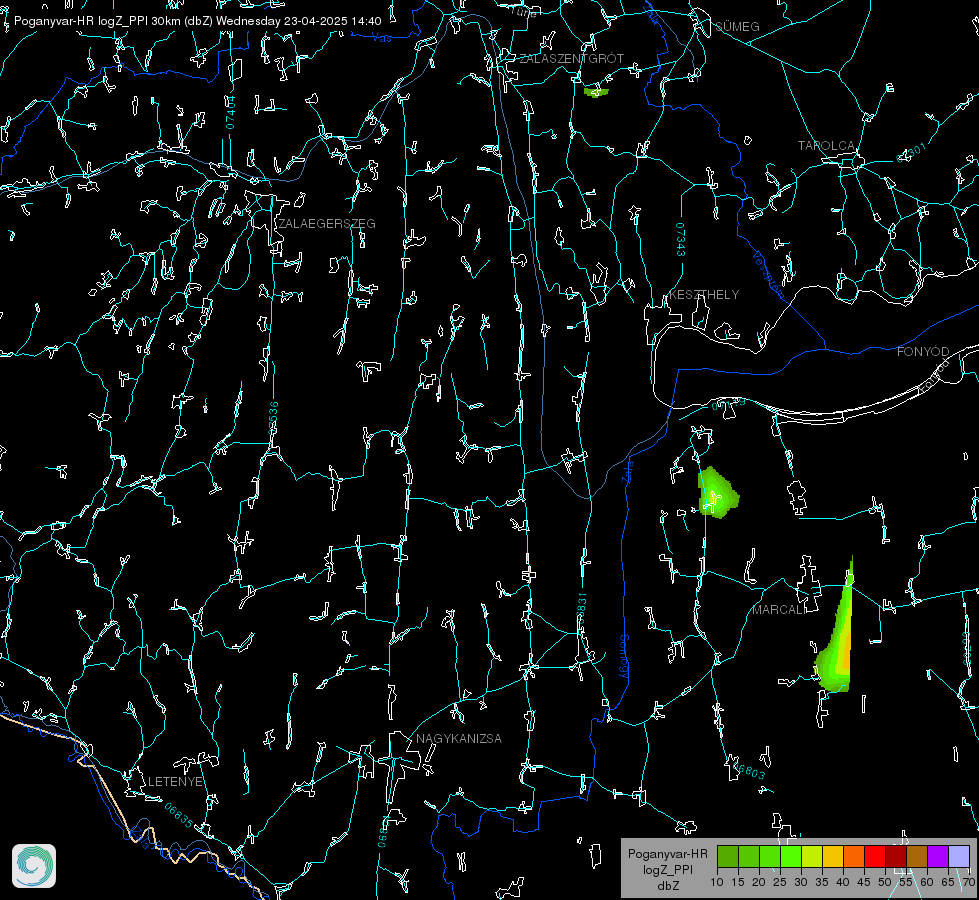Click the road number 06835 label
The width and height of the screenshot is (979, 900).
coord(179,815)
